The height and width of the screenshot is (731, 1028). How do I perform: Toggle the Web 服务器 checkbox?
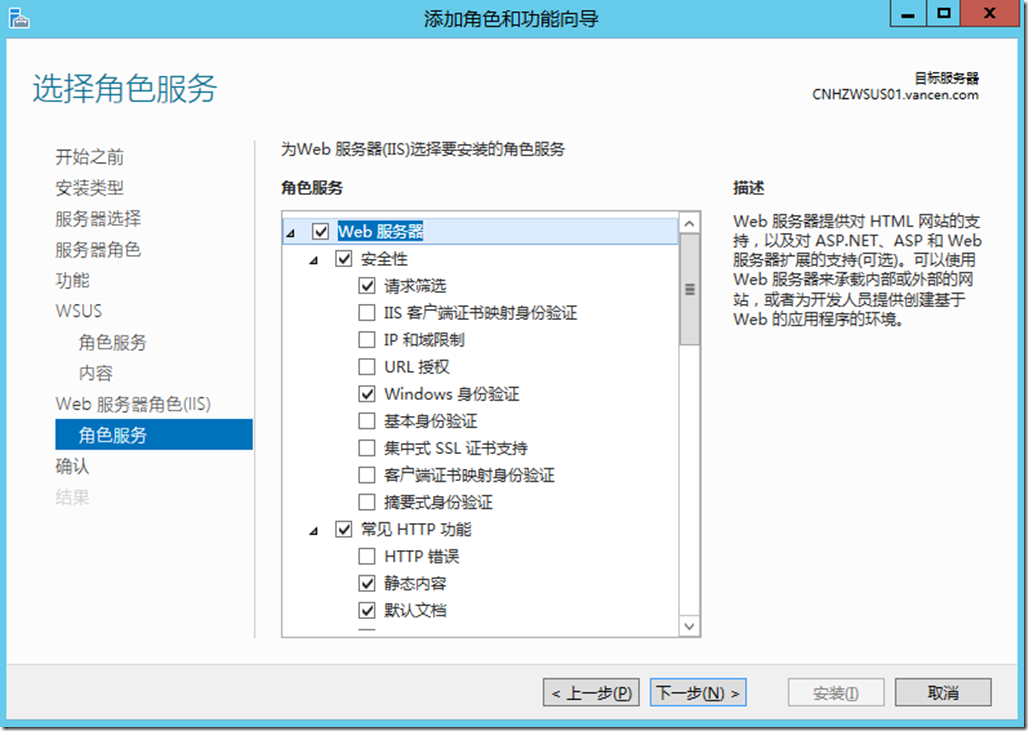pos(321,231)
